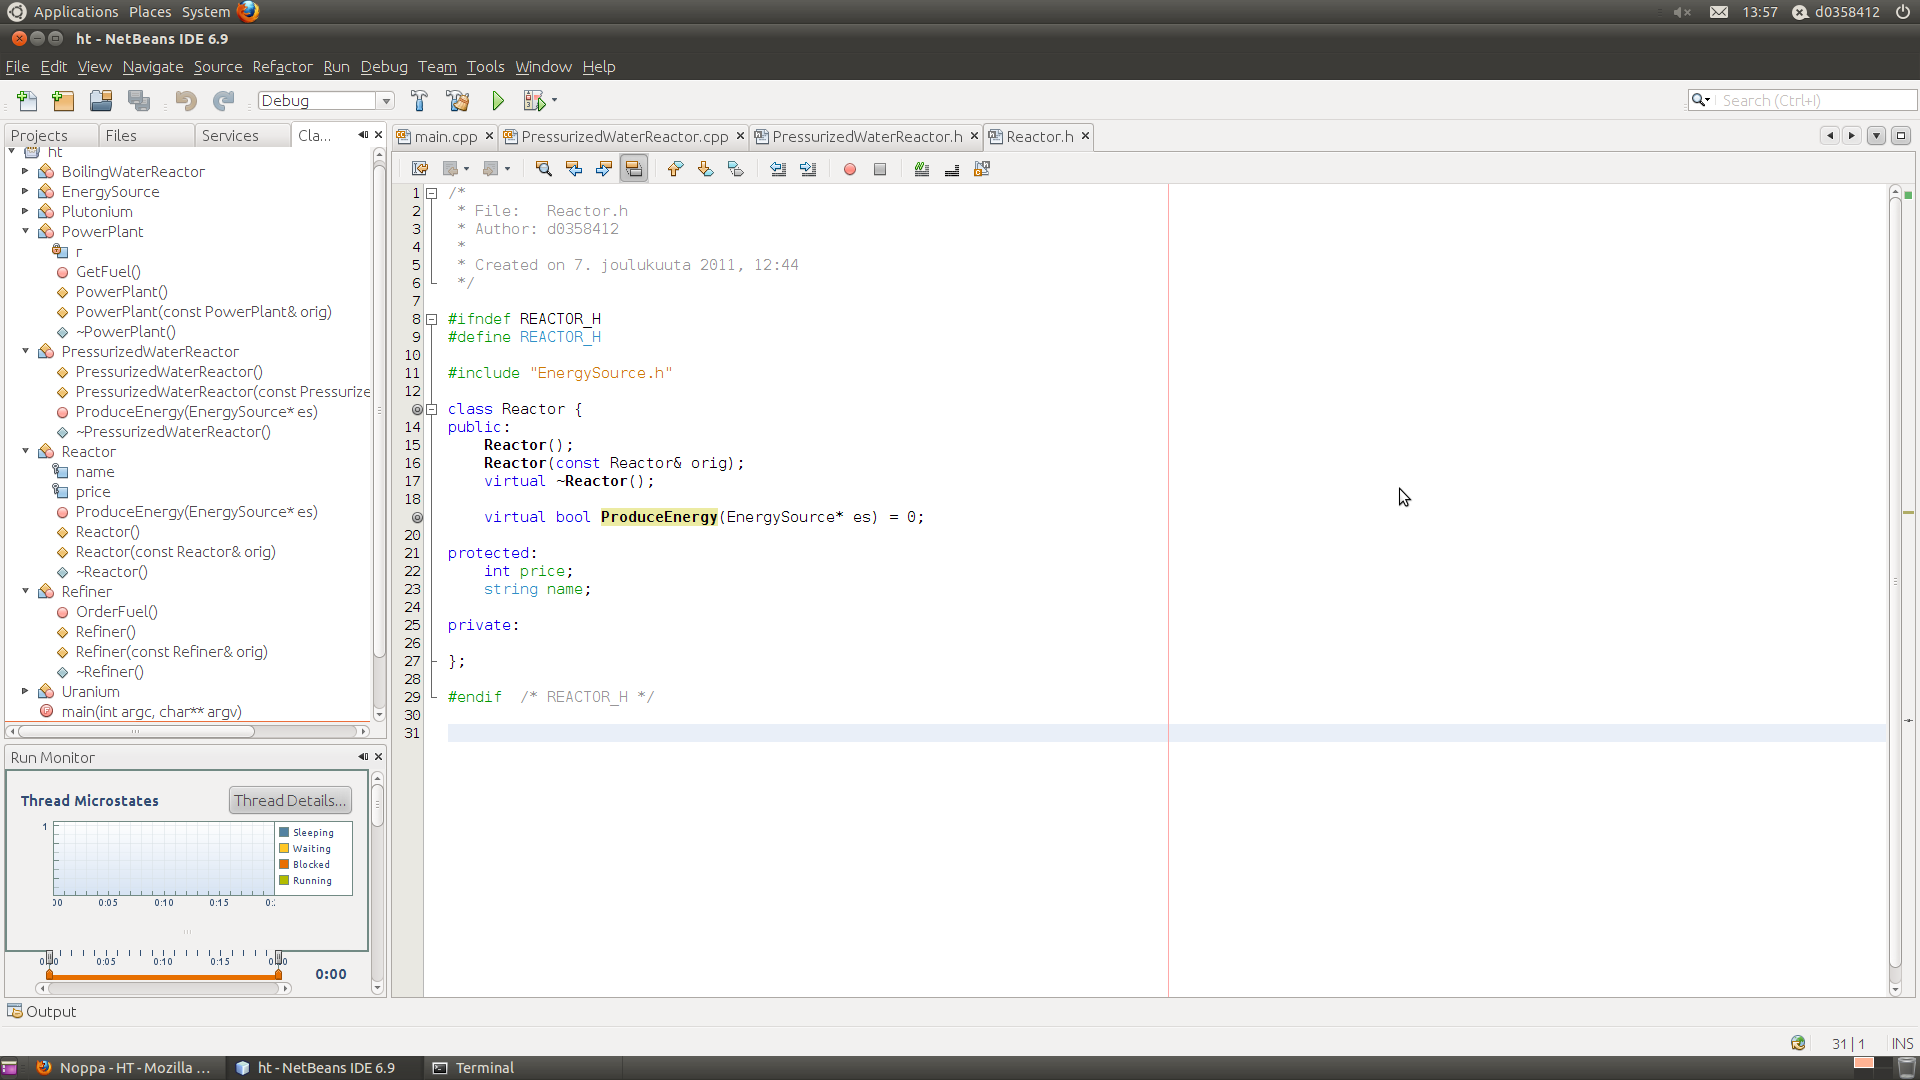1920x1080 pixels.
Task: Expand the BoilingWaterReactor tree node
Action: point(25,172)
